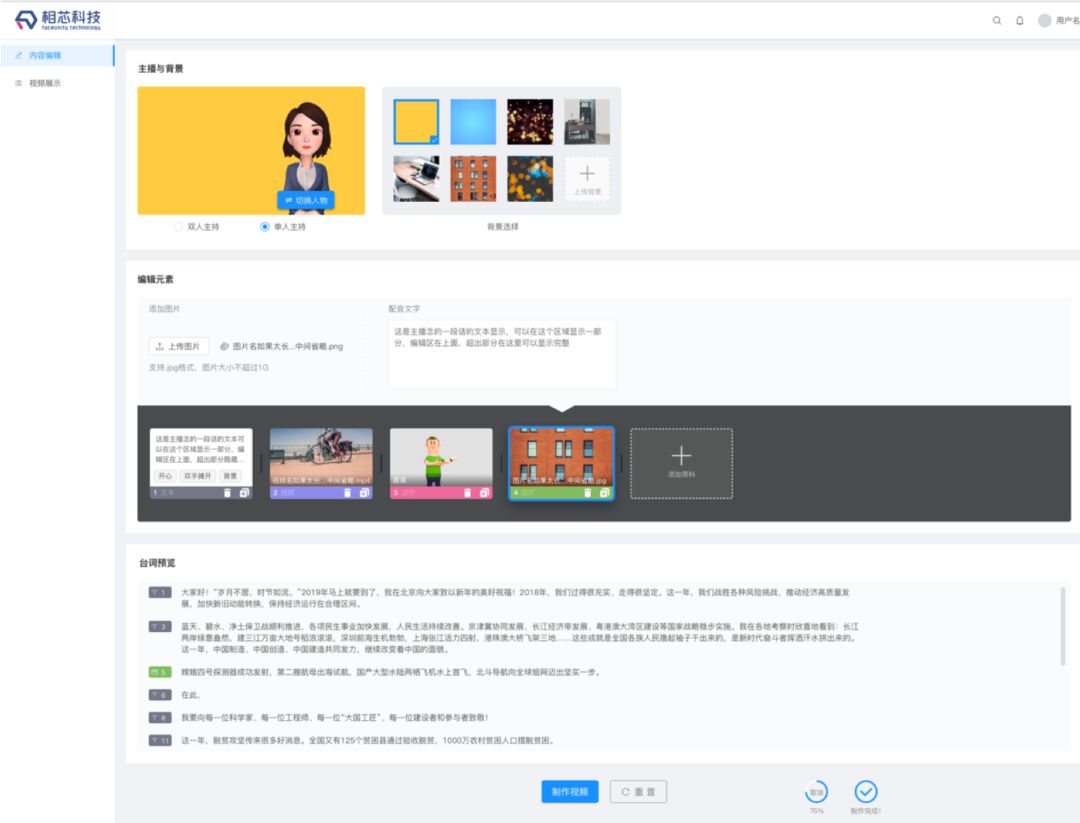Image resolution: width=1080 pixels, height=823 pixels.
Task: Click into the 配音文字 text area
Action: tap(501, 353)
